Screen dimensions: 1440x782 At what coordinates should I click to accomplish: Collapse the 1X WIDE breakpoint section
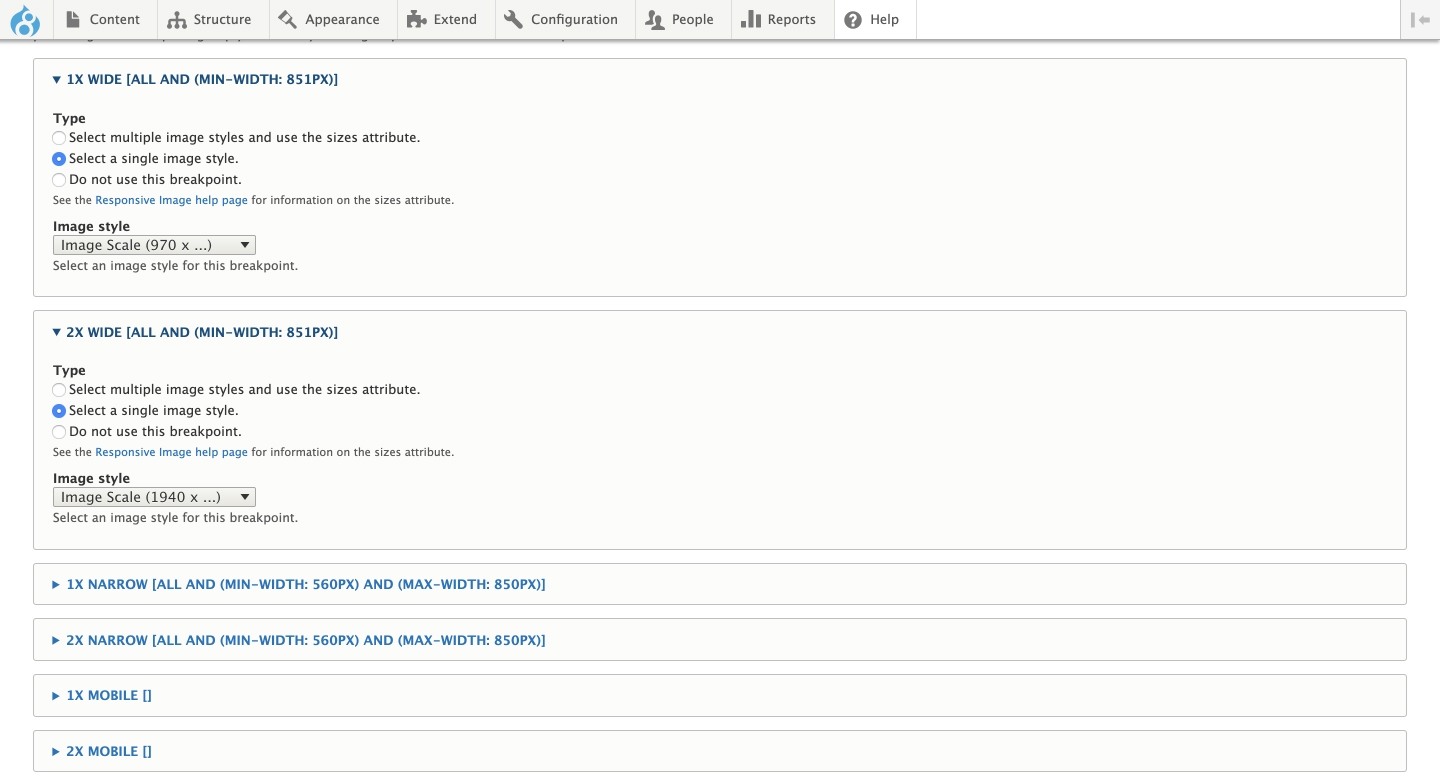(x=201, y=79)
